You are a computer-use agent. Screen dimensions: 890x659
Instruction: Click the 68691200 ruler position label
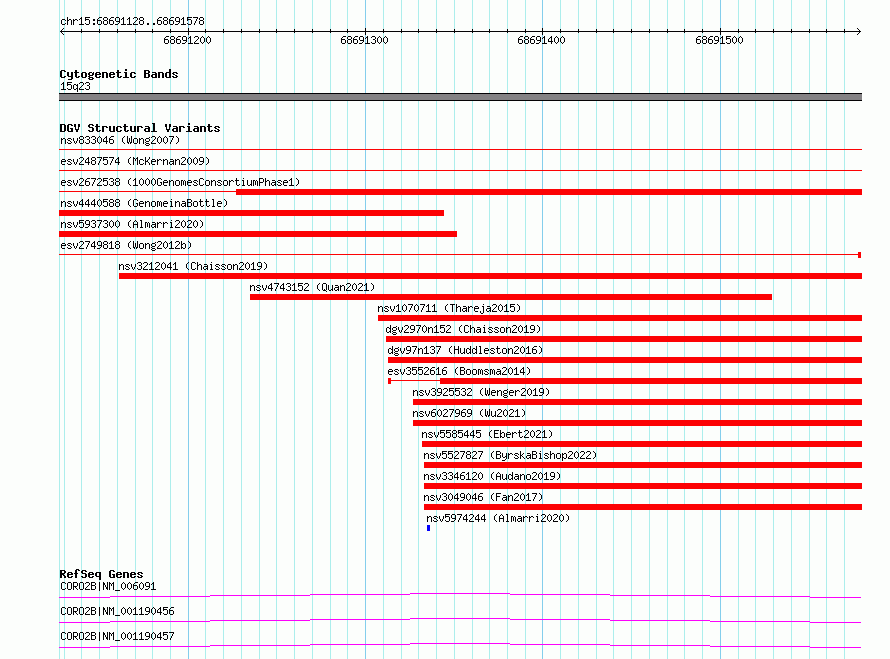point(187,40)
